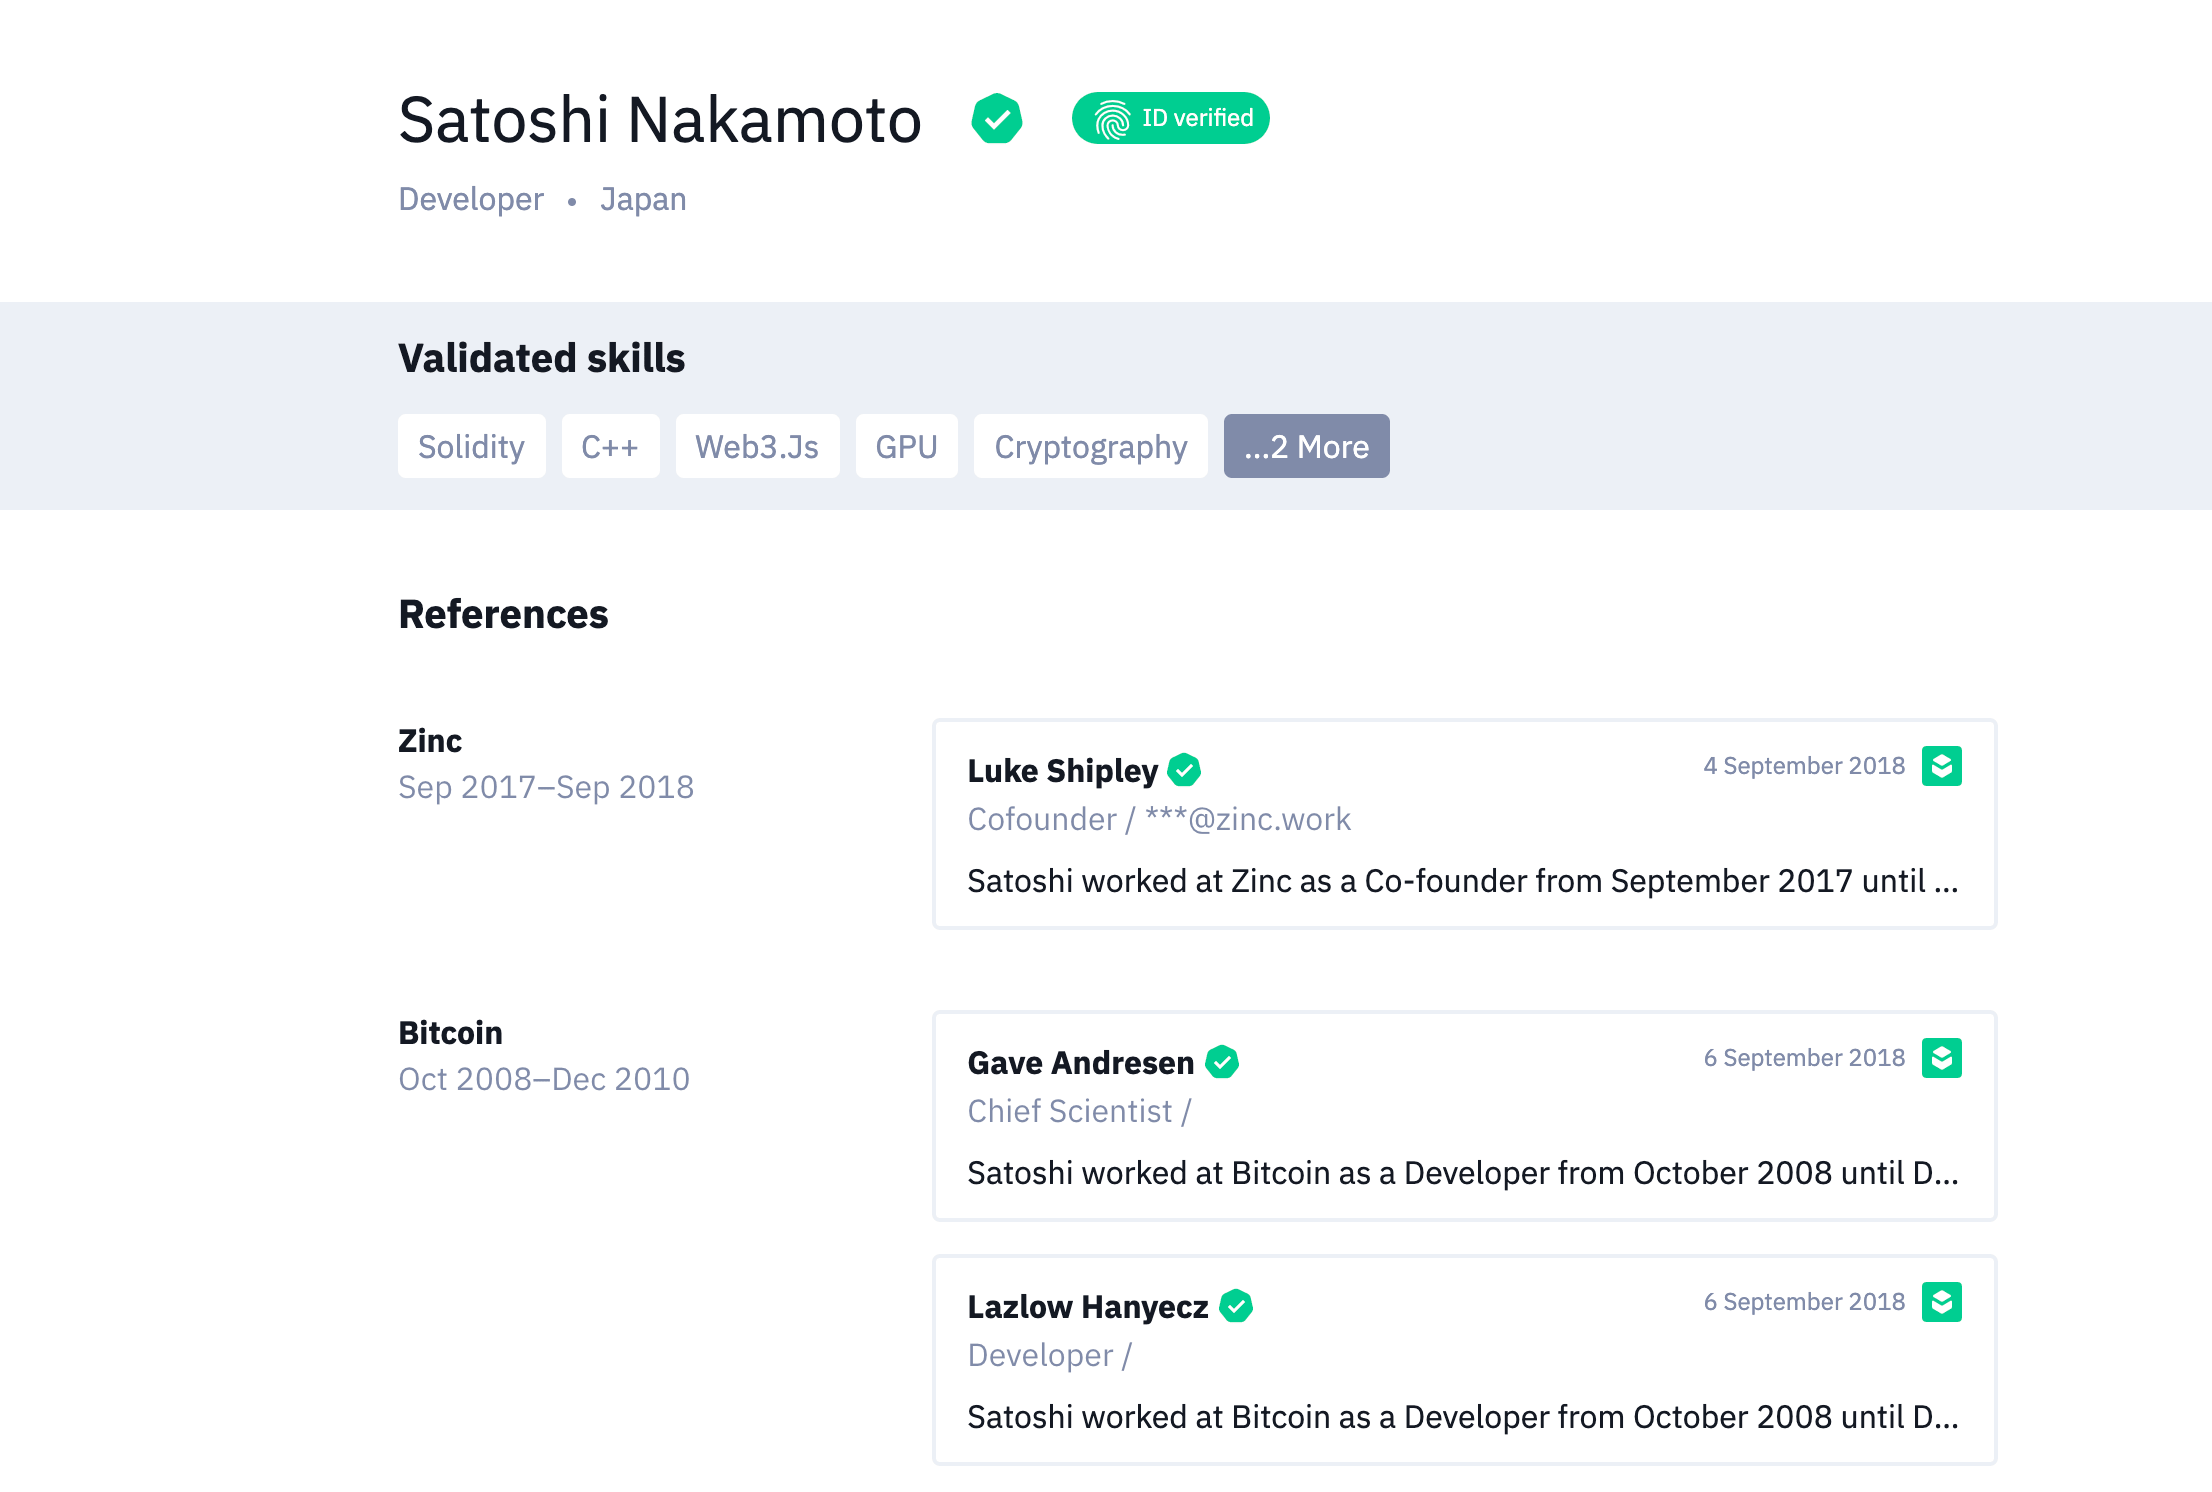Select the GPU skill tag

(906, 446)
